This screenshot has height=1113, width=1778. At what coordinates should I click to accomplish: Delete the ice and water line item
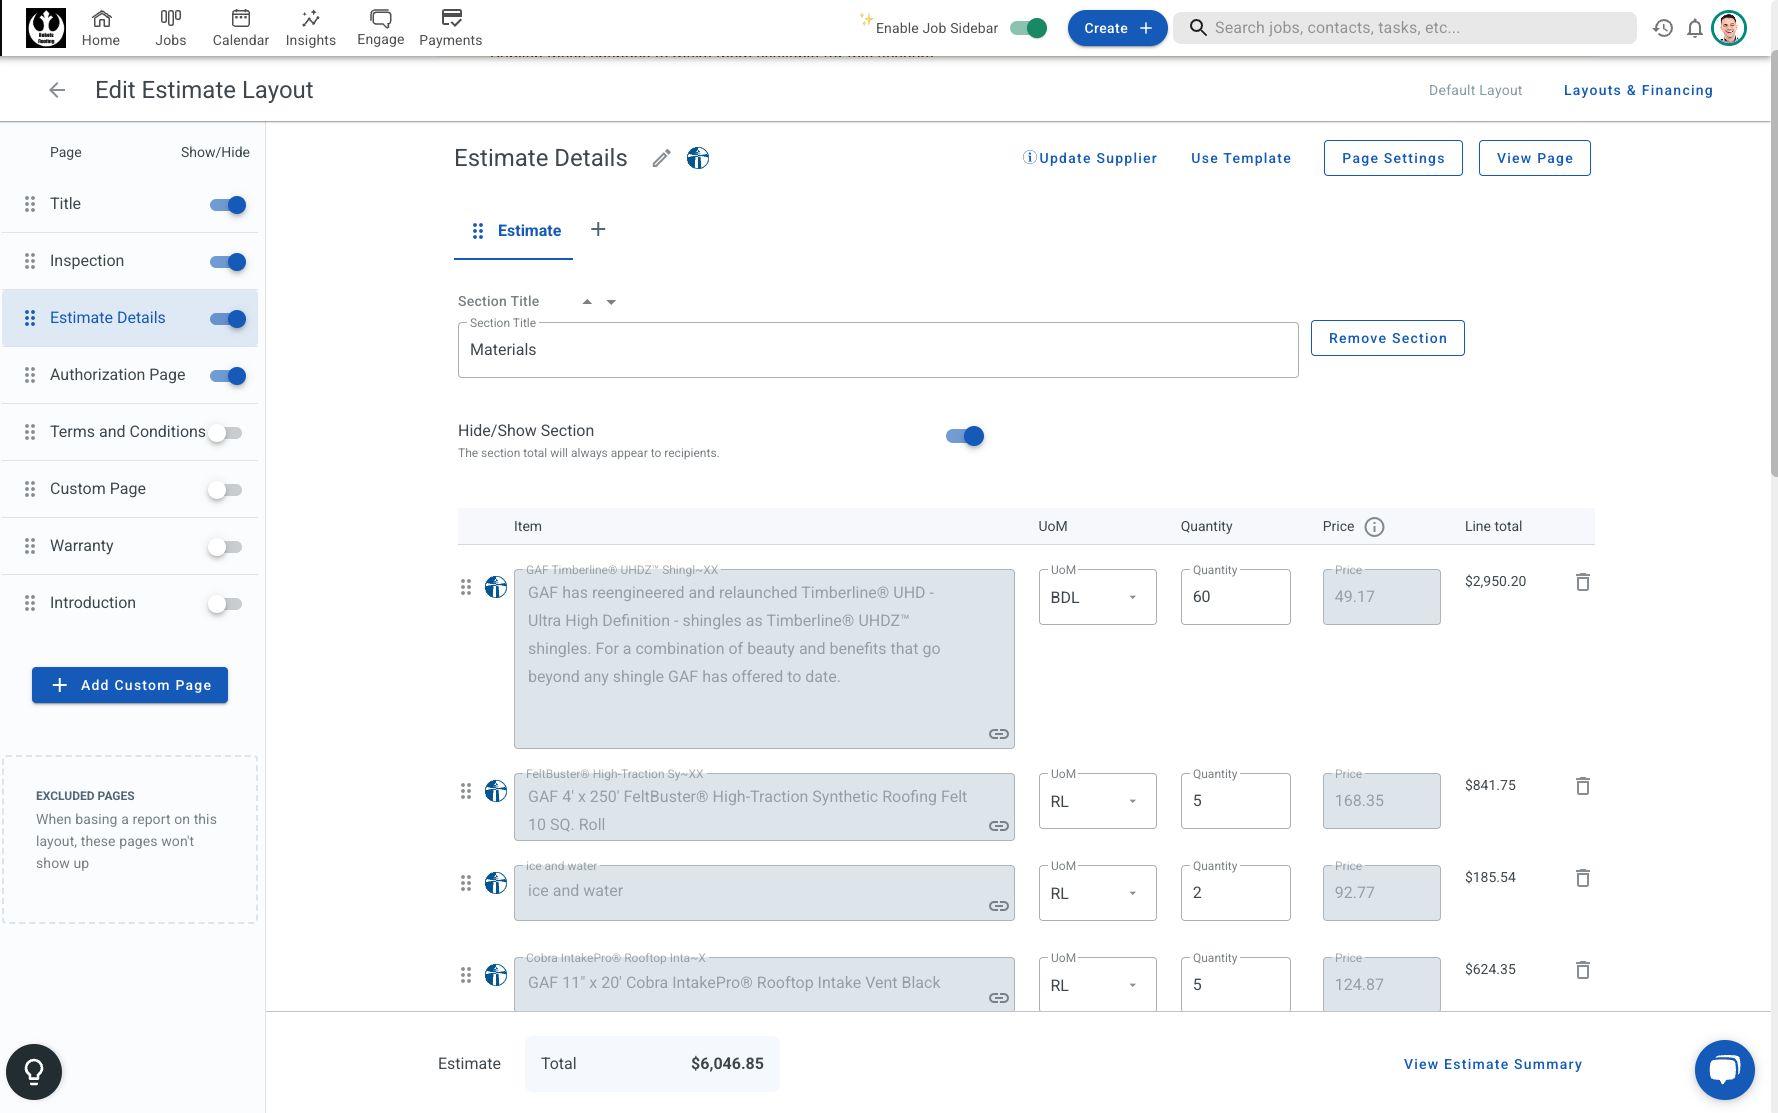click(1583, 878)
